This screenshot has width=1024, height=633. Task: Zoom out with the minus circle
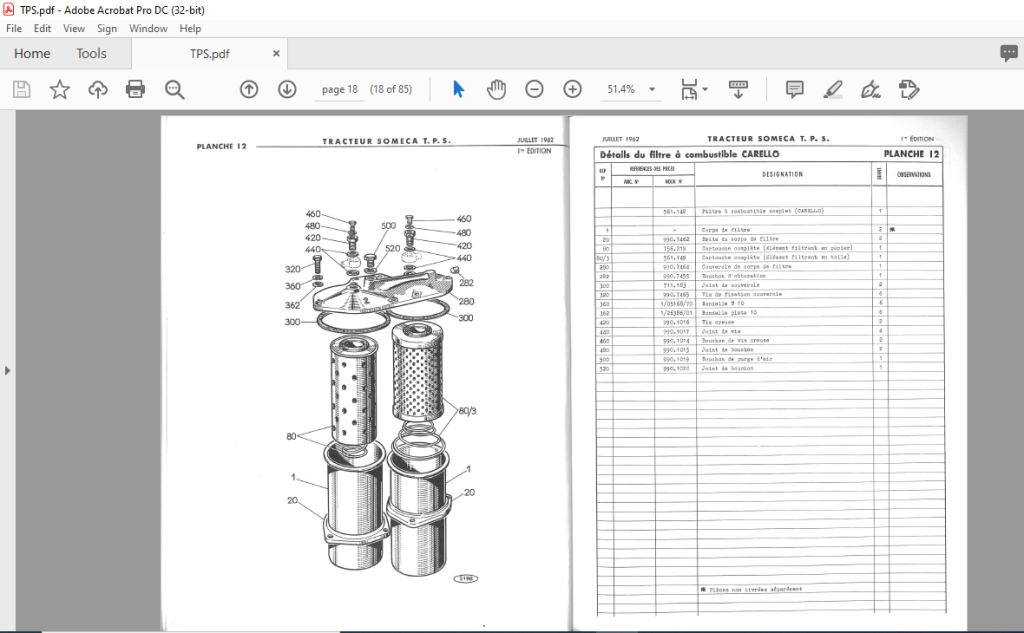click(534, 89)
